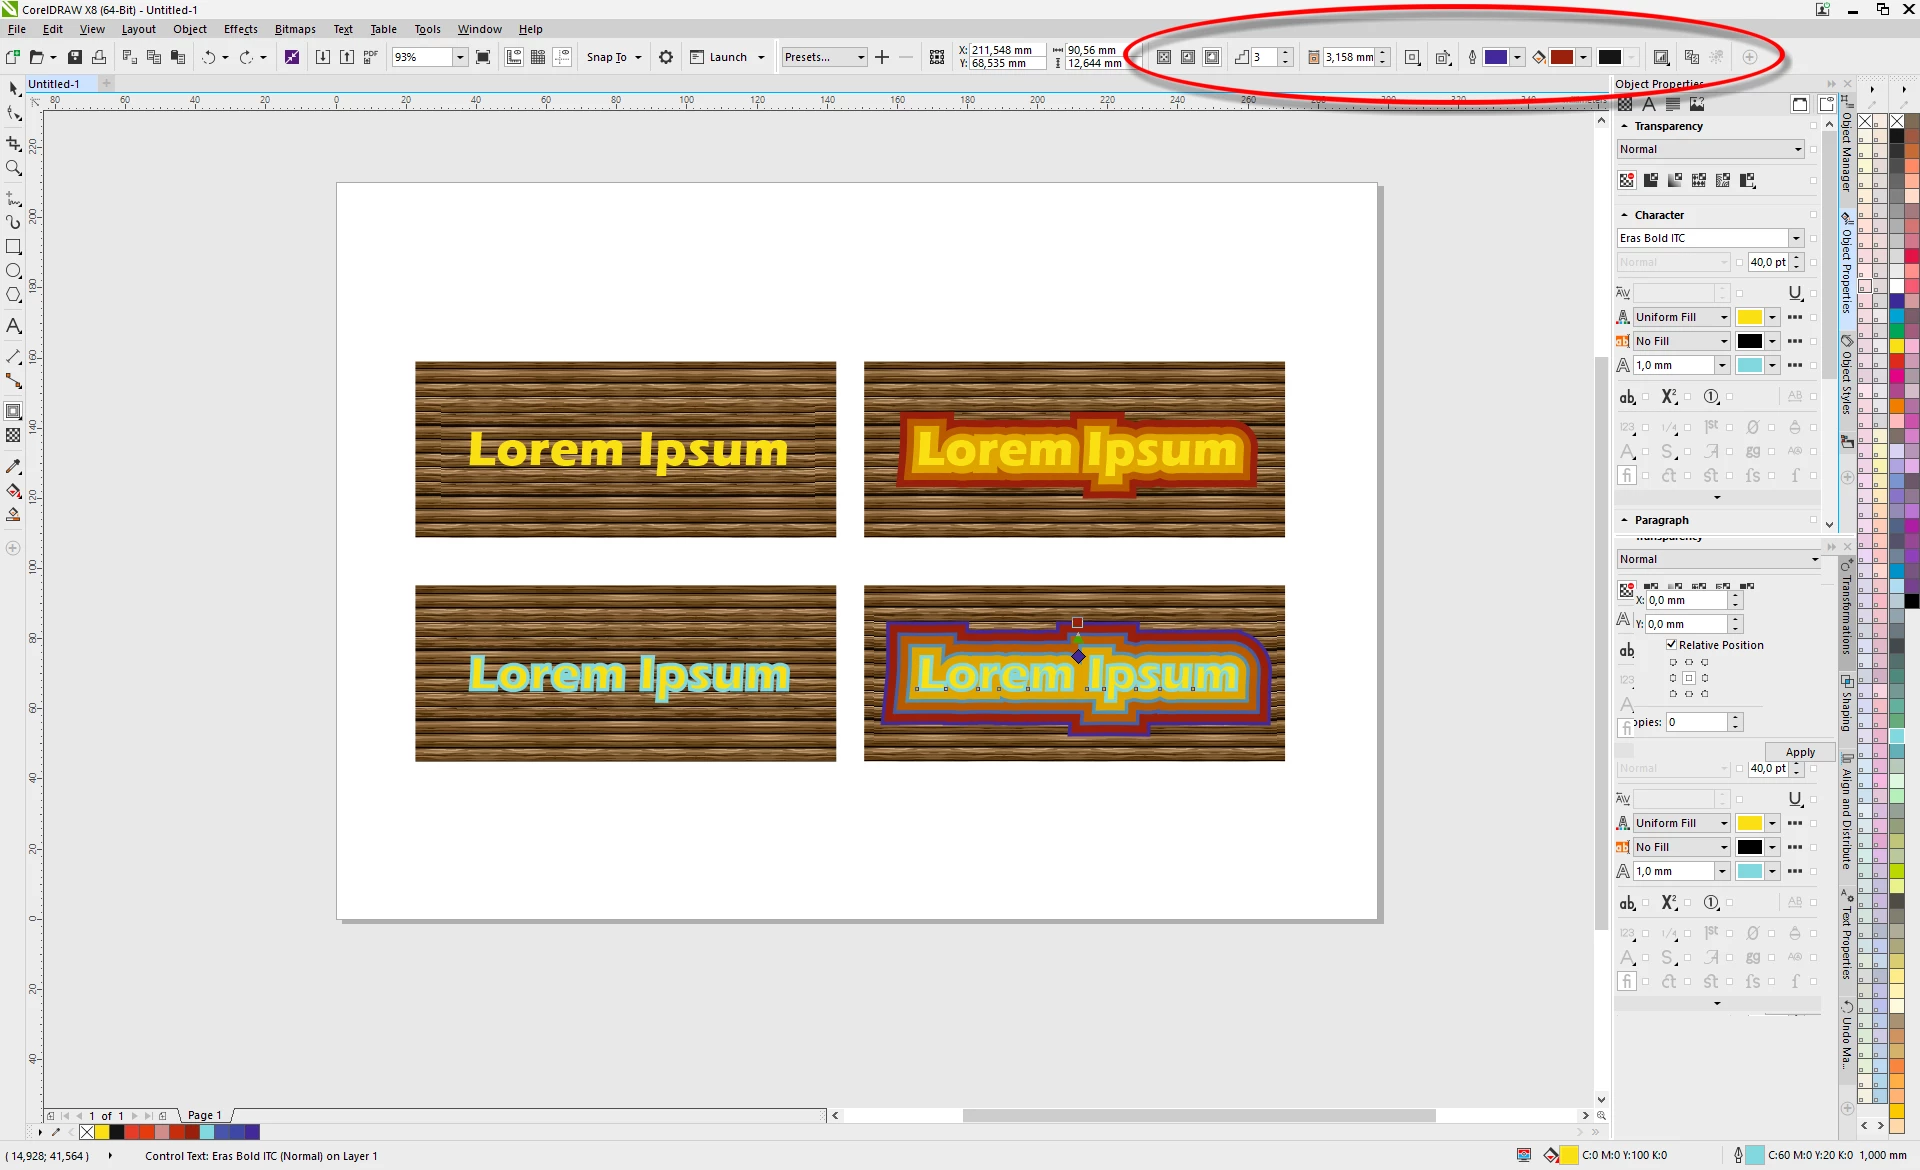The height and width of the screenshot is (1170, 1920).
Task: Click the Show Grid toolbar icon
Action: pyautogui.click(x=538, y=57)
